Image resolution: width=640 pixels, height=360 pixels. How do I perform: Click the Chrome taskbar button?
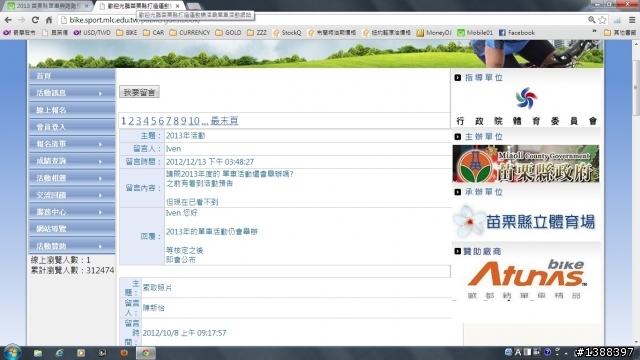click(x=146, y=353)
